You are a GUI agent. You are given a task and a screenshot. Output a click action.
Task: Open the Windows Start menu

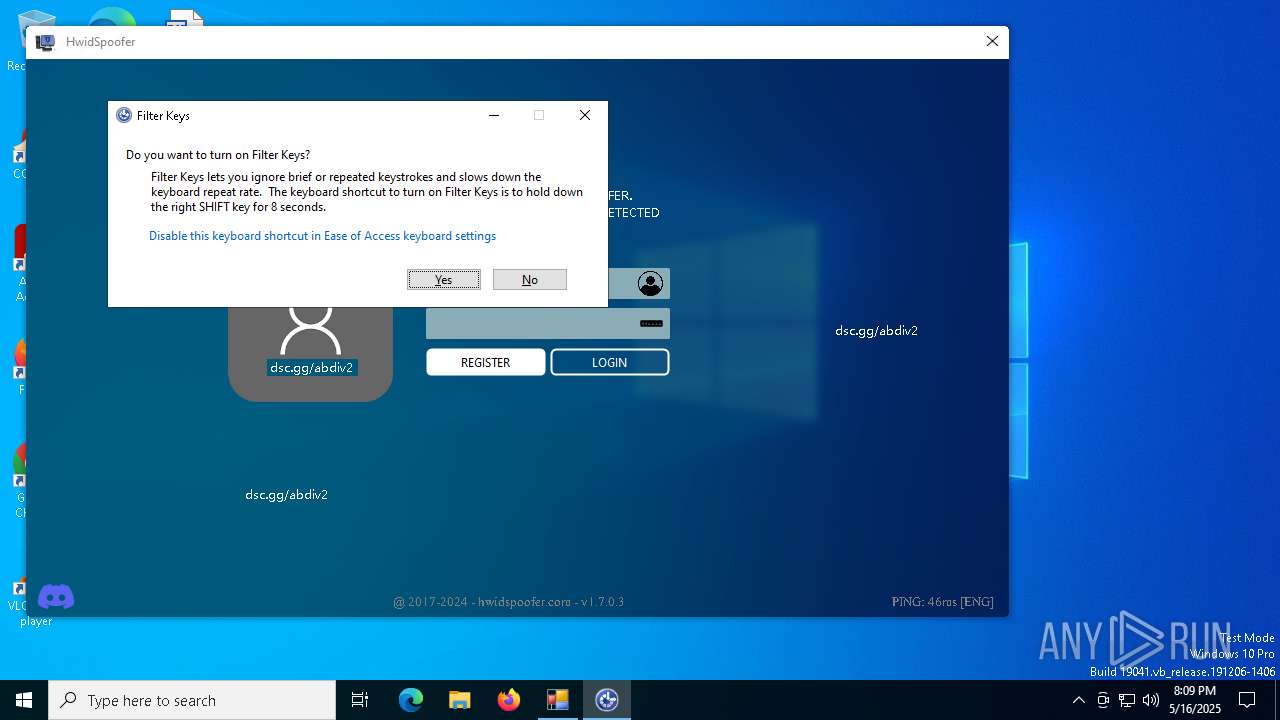point(24,700)
